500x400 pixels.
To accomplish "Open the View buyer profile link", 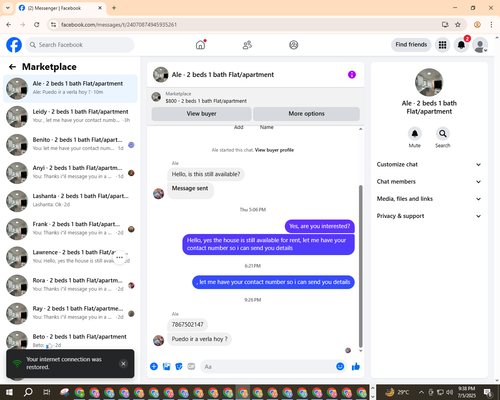I will click(x=274, y=150).
